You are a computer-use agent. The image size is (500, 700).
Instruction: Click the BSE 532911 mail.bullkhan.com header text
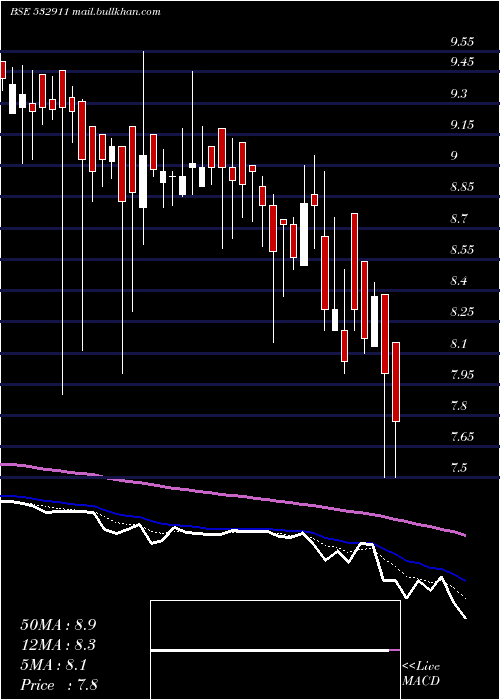click(85, 12)
